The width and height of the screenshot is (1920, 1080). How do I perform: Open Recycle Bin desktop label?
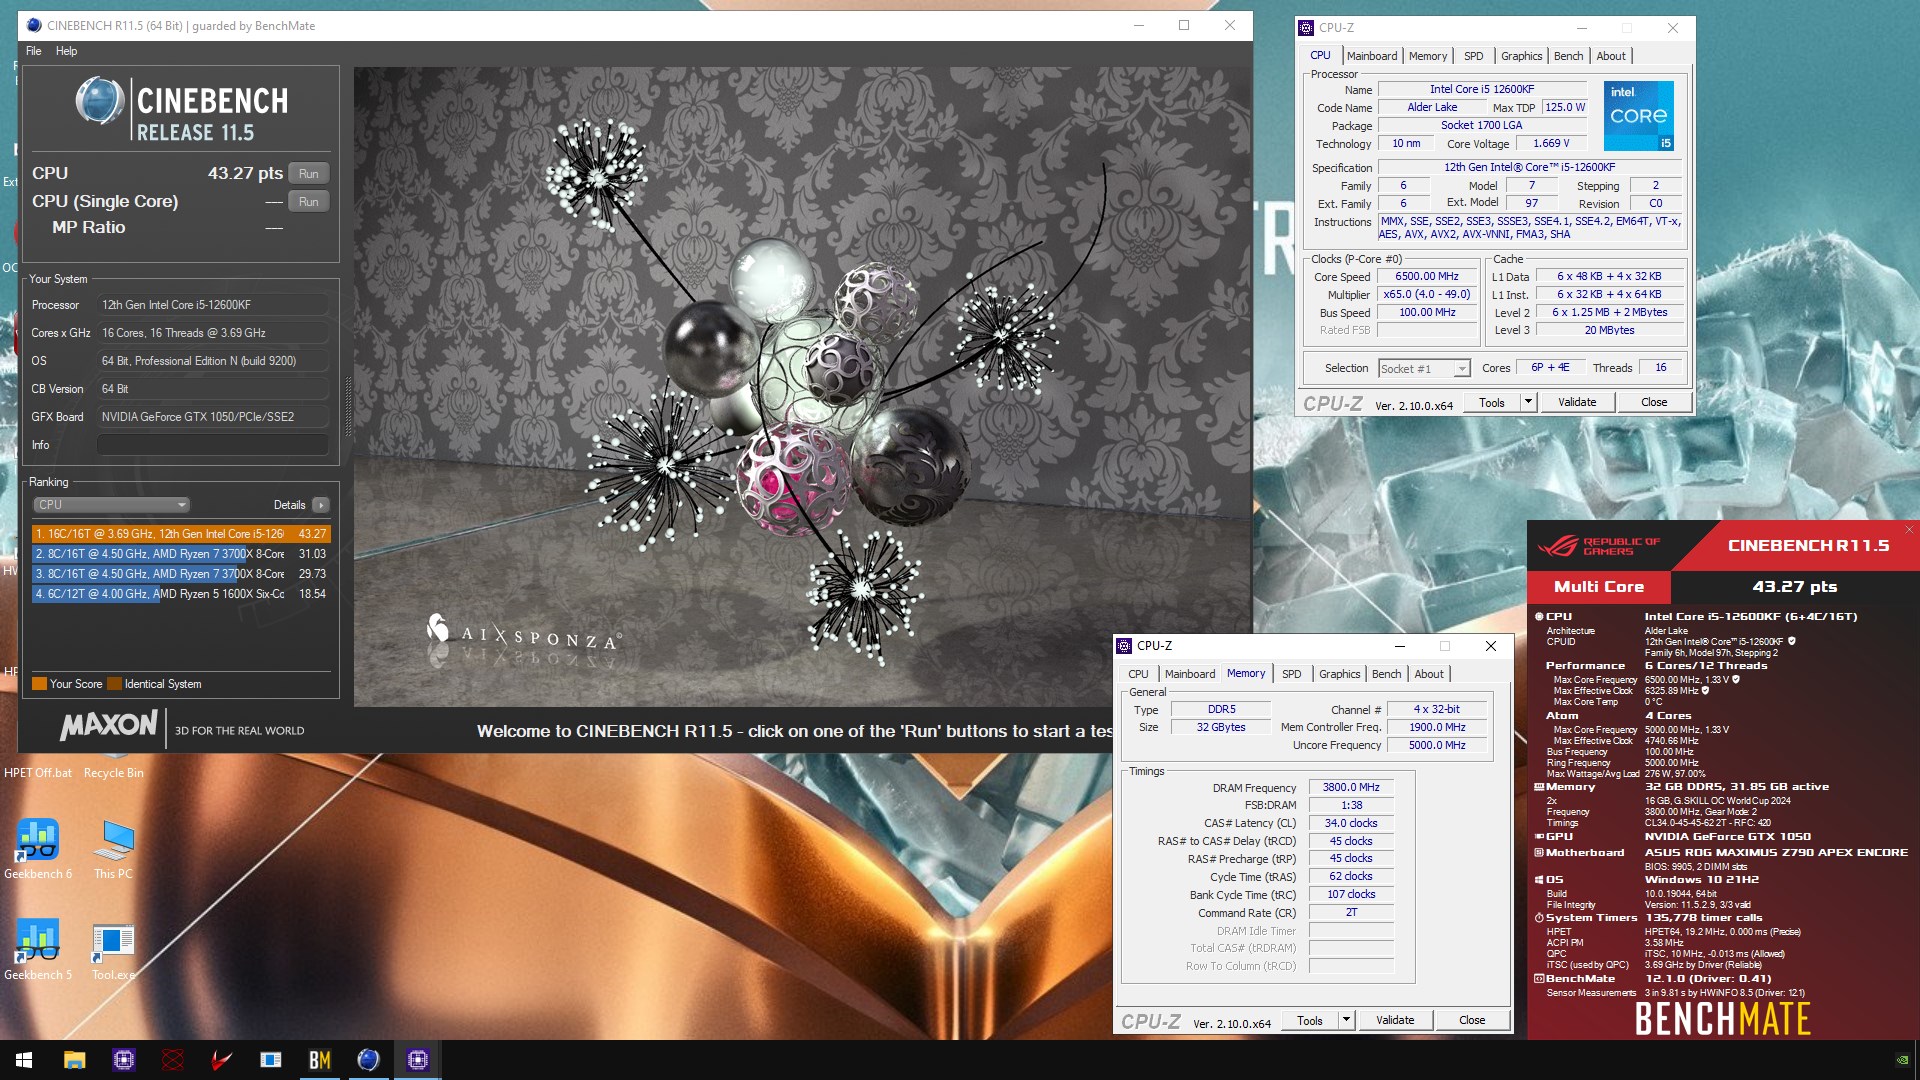point(113,773)
